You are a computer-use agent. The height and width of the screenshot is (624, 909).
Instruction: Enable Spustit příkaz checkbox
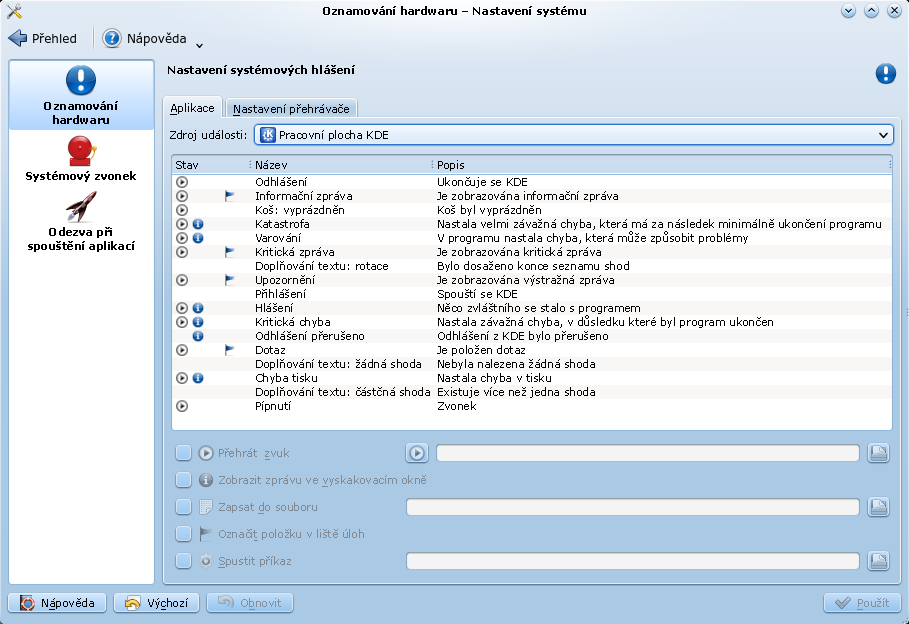click(x=183, y=561)
